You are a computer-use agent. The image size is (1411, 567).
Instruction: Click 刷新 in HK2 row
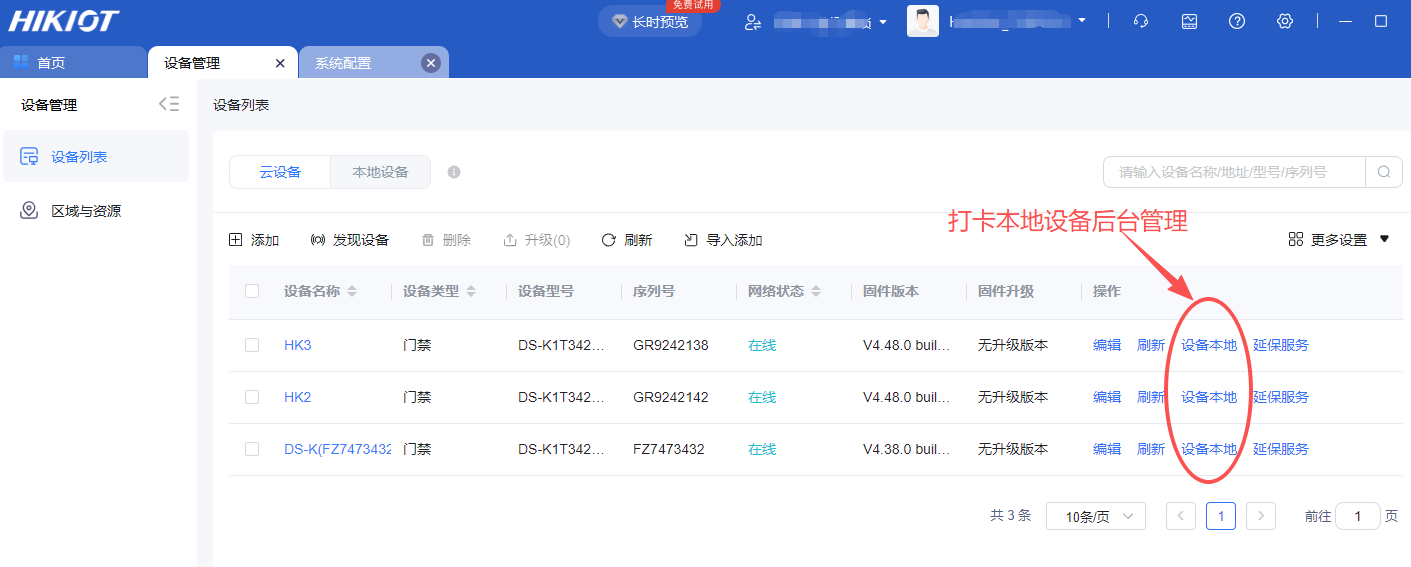coord(1151,397)
